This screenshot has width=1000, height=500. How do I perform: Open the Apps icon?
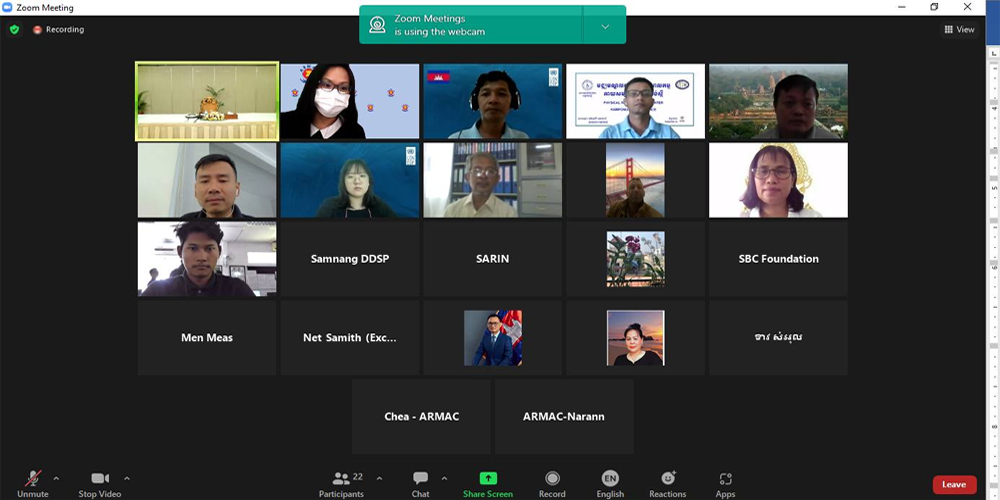coord(725,479)
